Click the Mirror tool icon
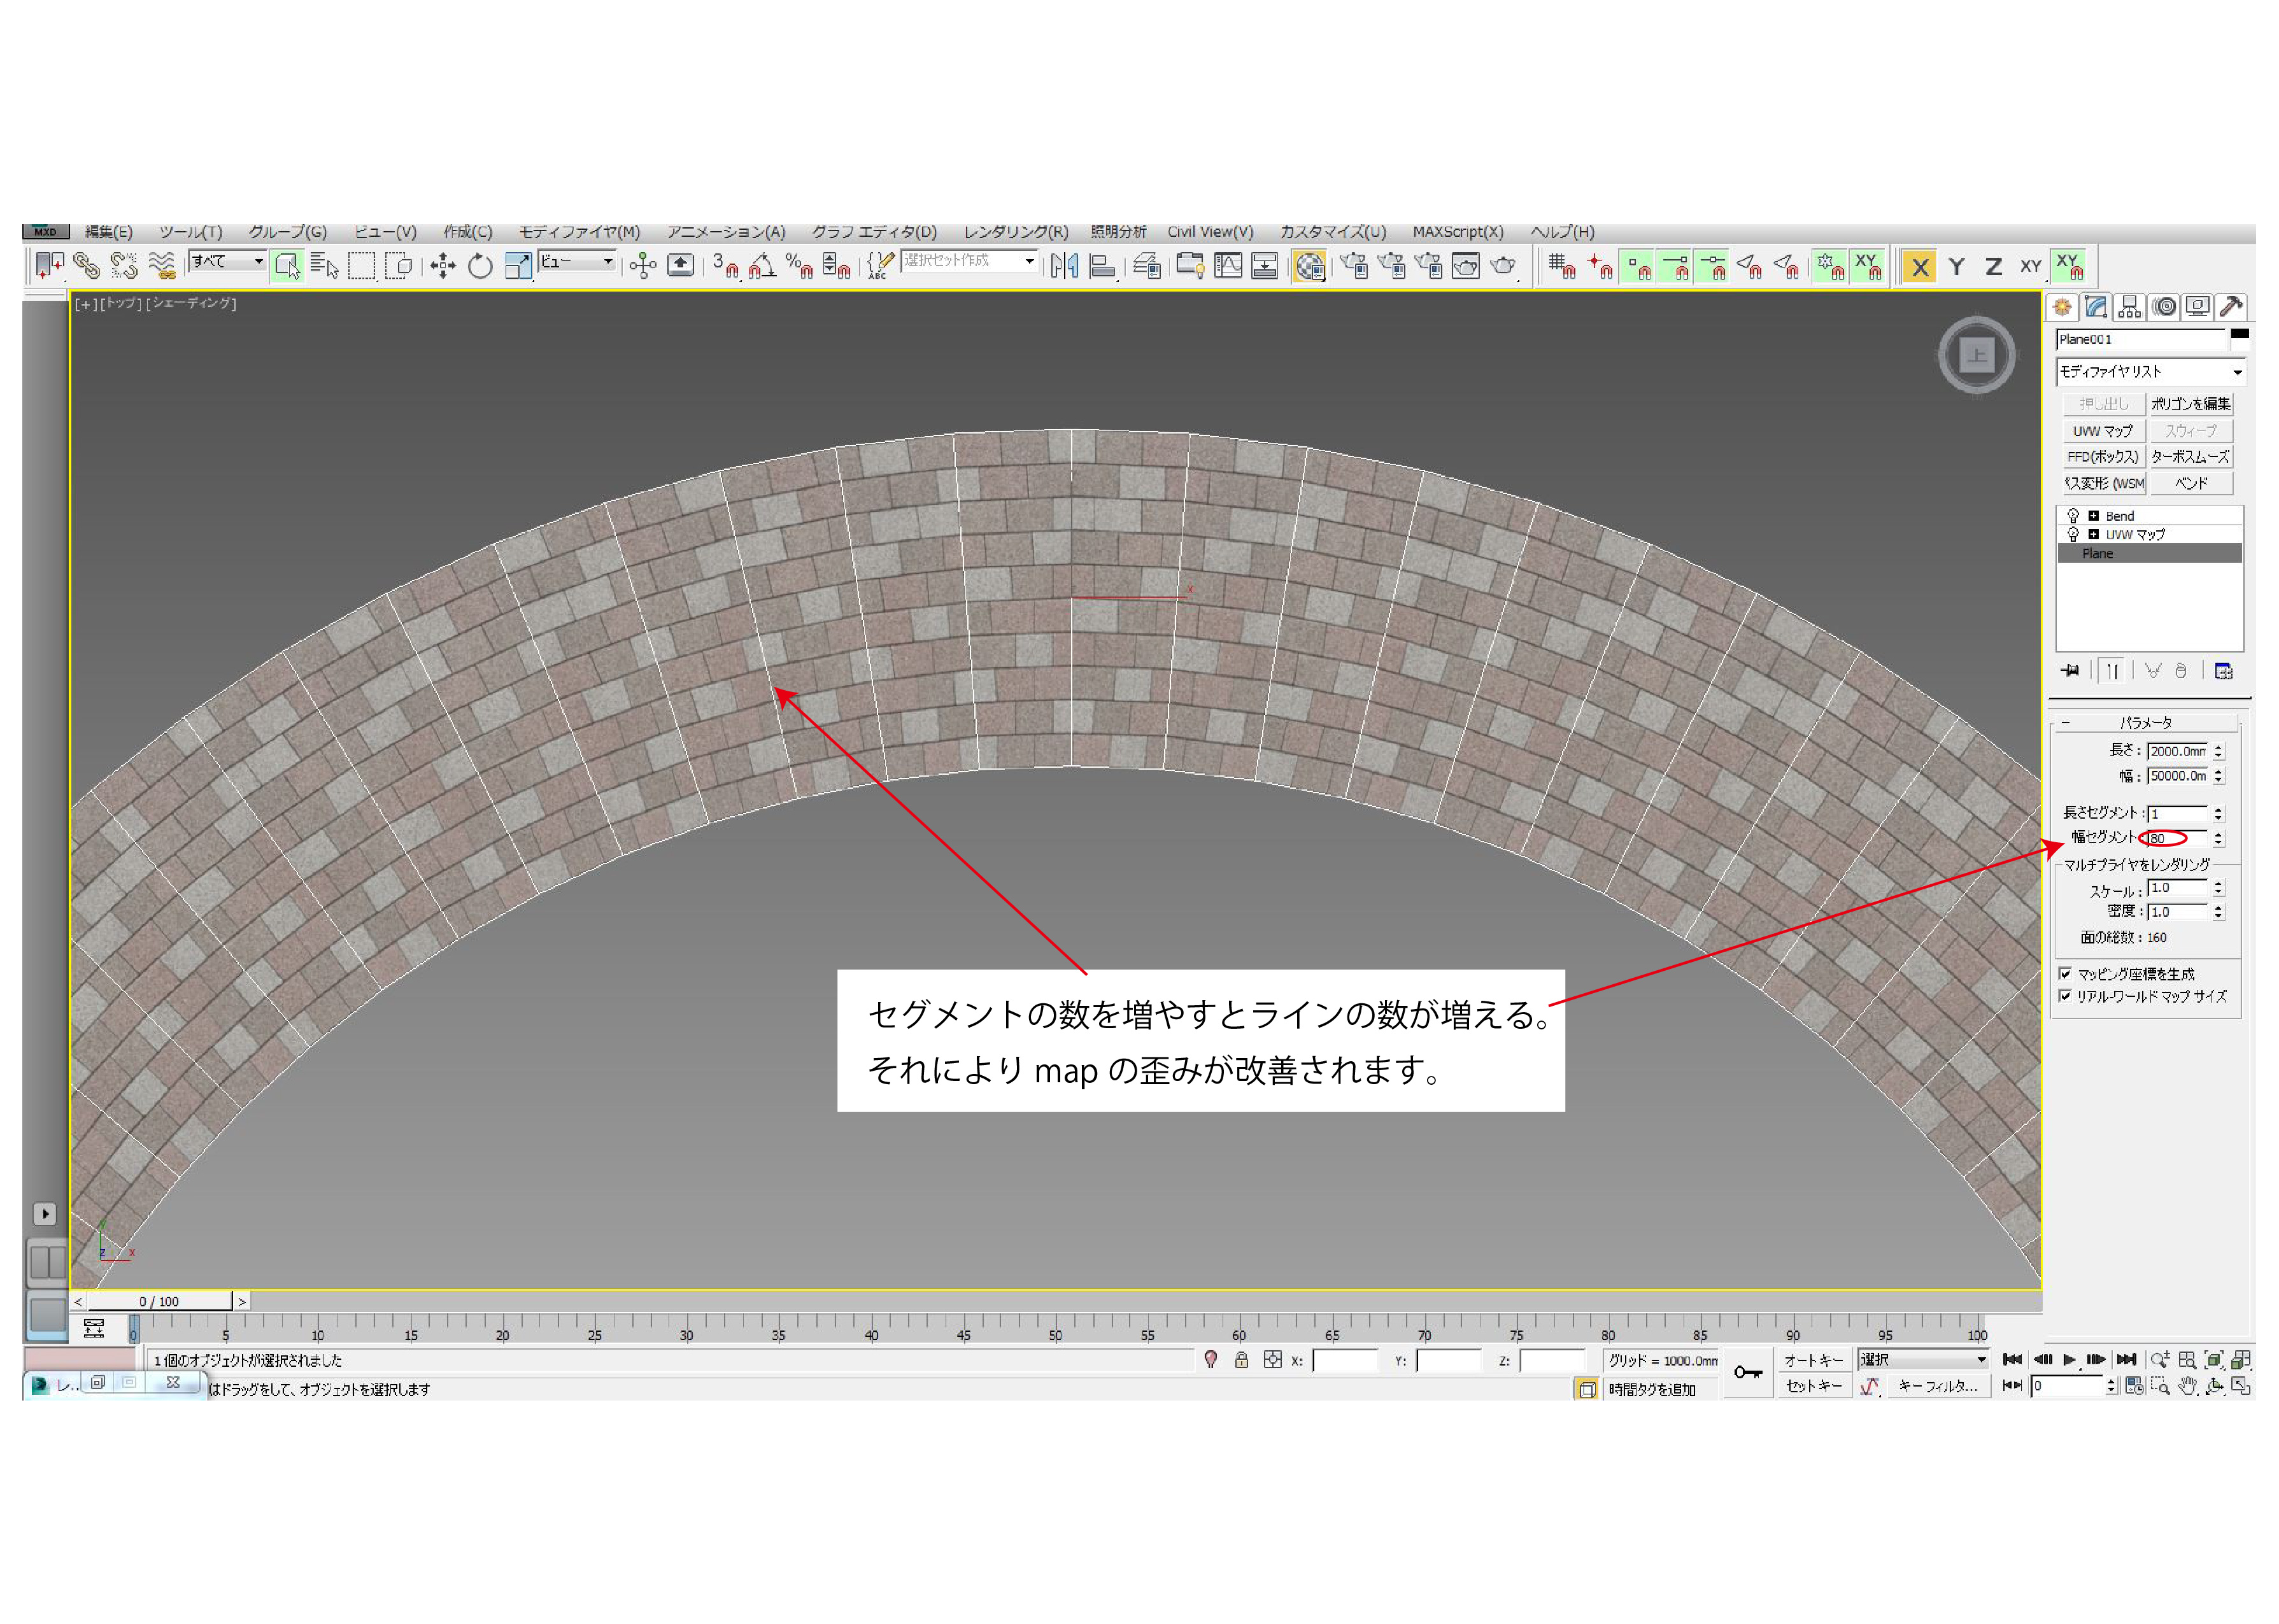The height and width of the screenshot is (1624, 2279). pos(1064,266)
